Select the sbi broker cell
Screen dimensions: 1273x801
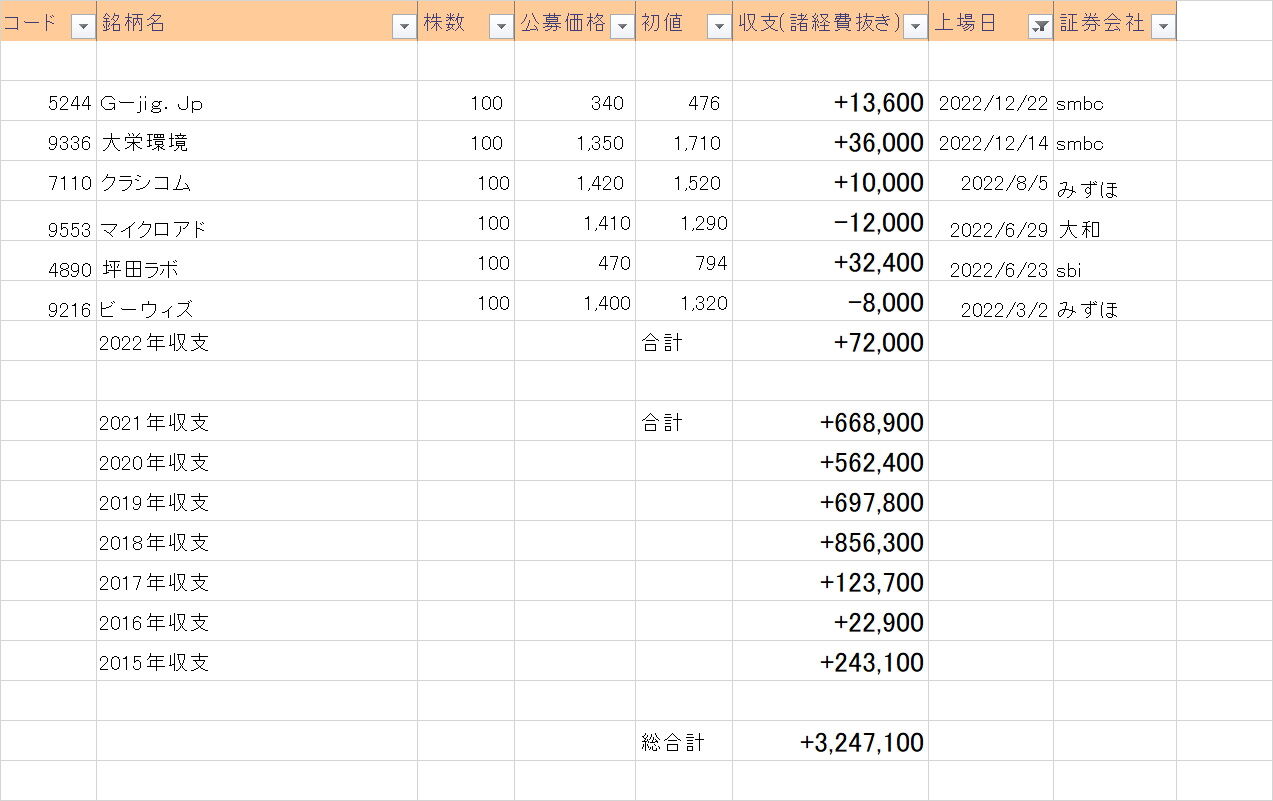tap(1115, 261)
